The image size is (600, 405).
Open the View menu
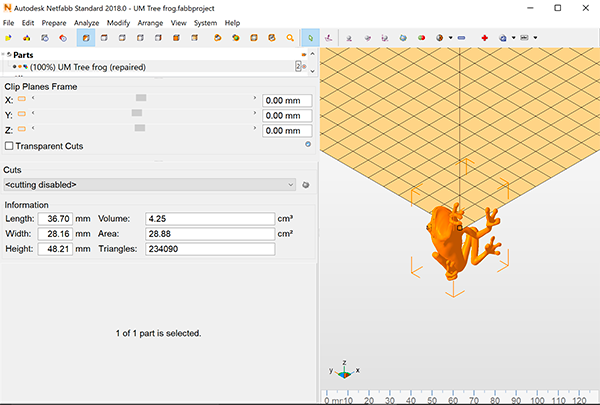tap(178, 23)
